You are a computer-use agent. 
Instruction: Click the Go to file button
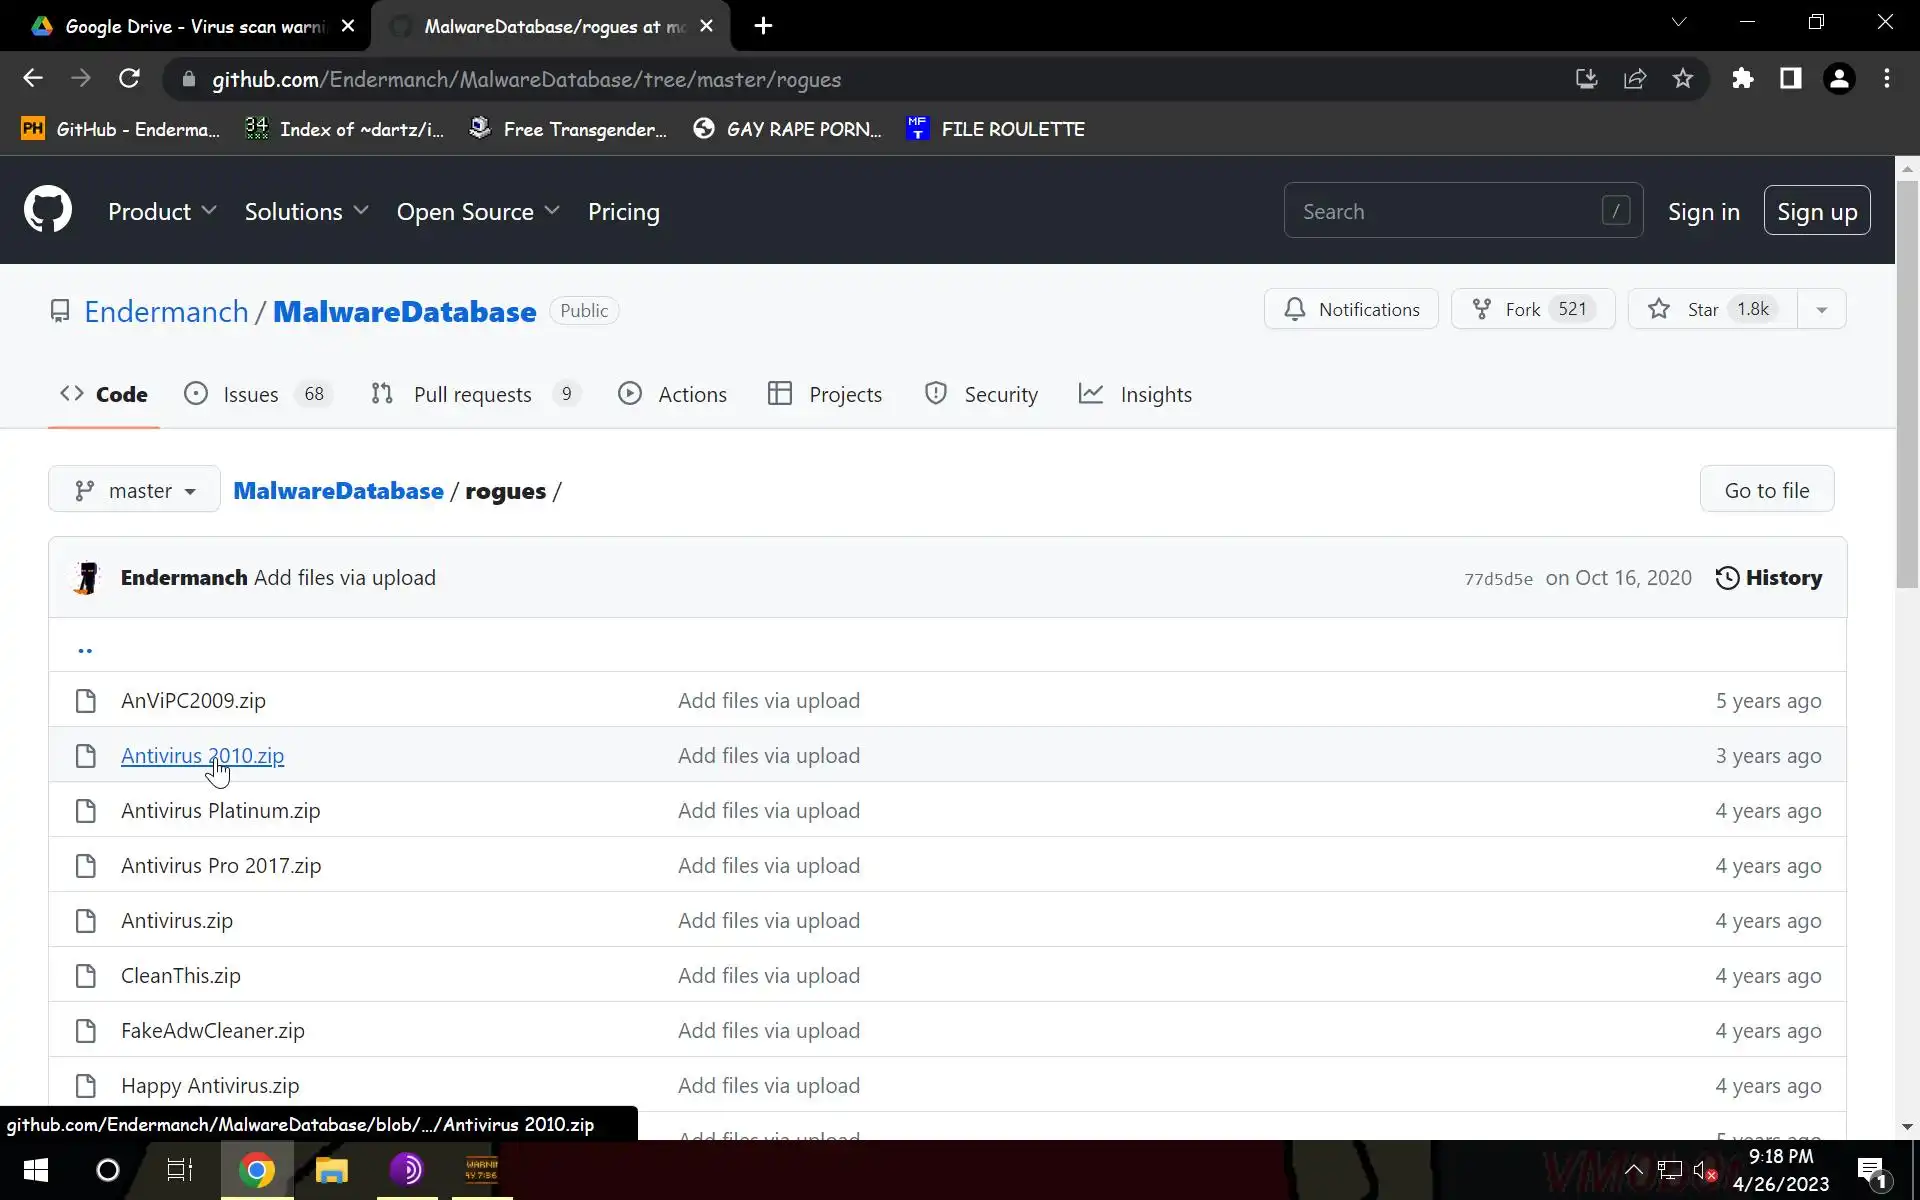pyautogui.click(x=1766, y=490)
